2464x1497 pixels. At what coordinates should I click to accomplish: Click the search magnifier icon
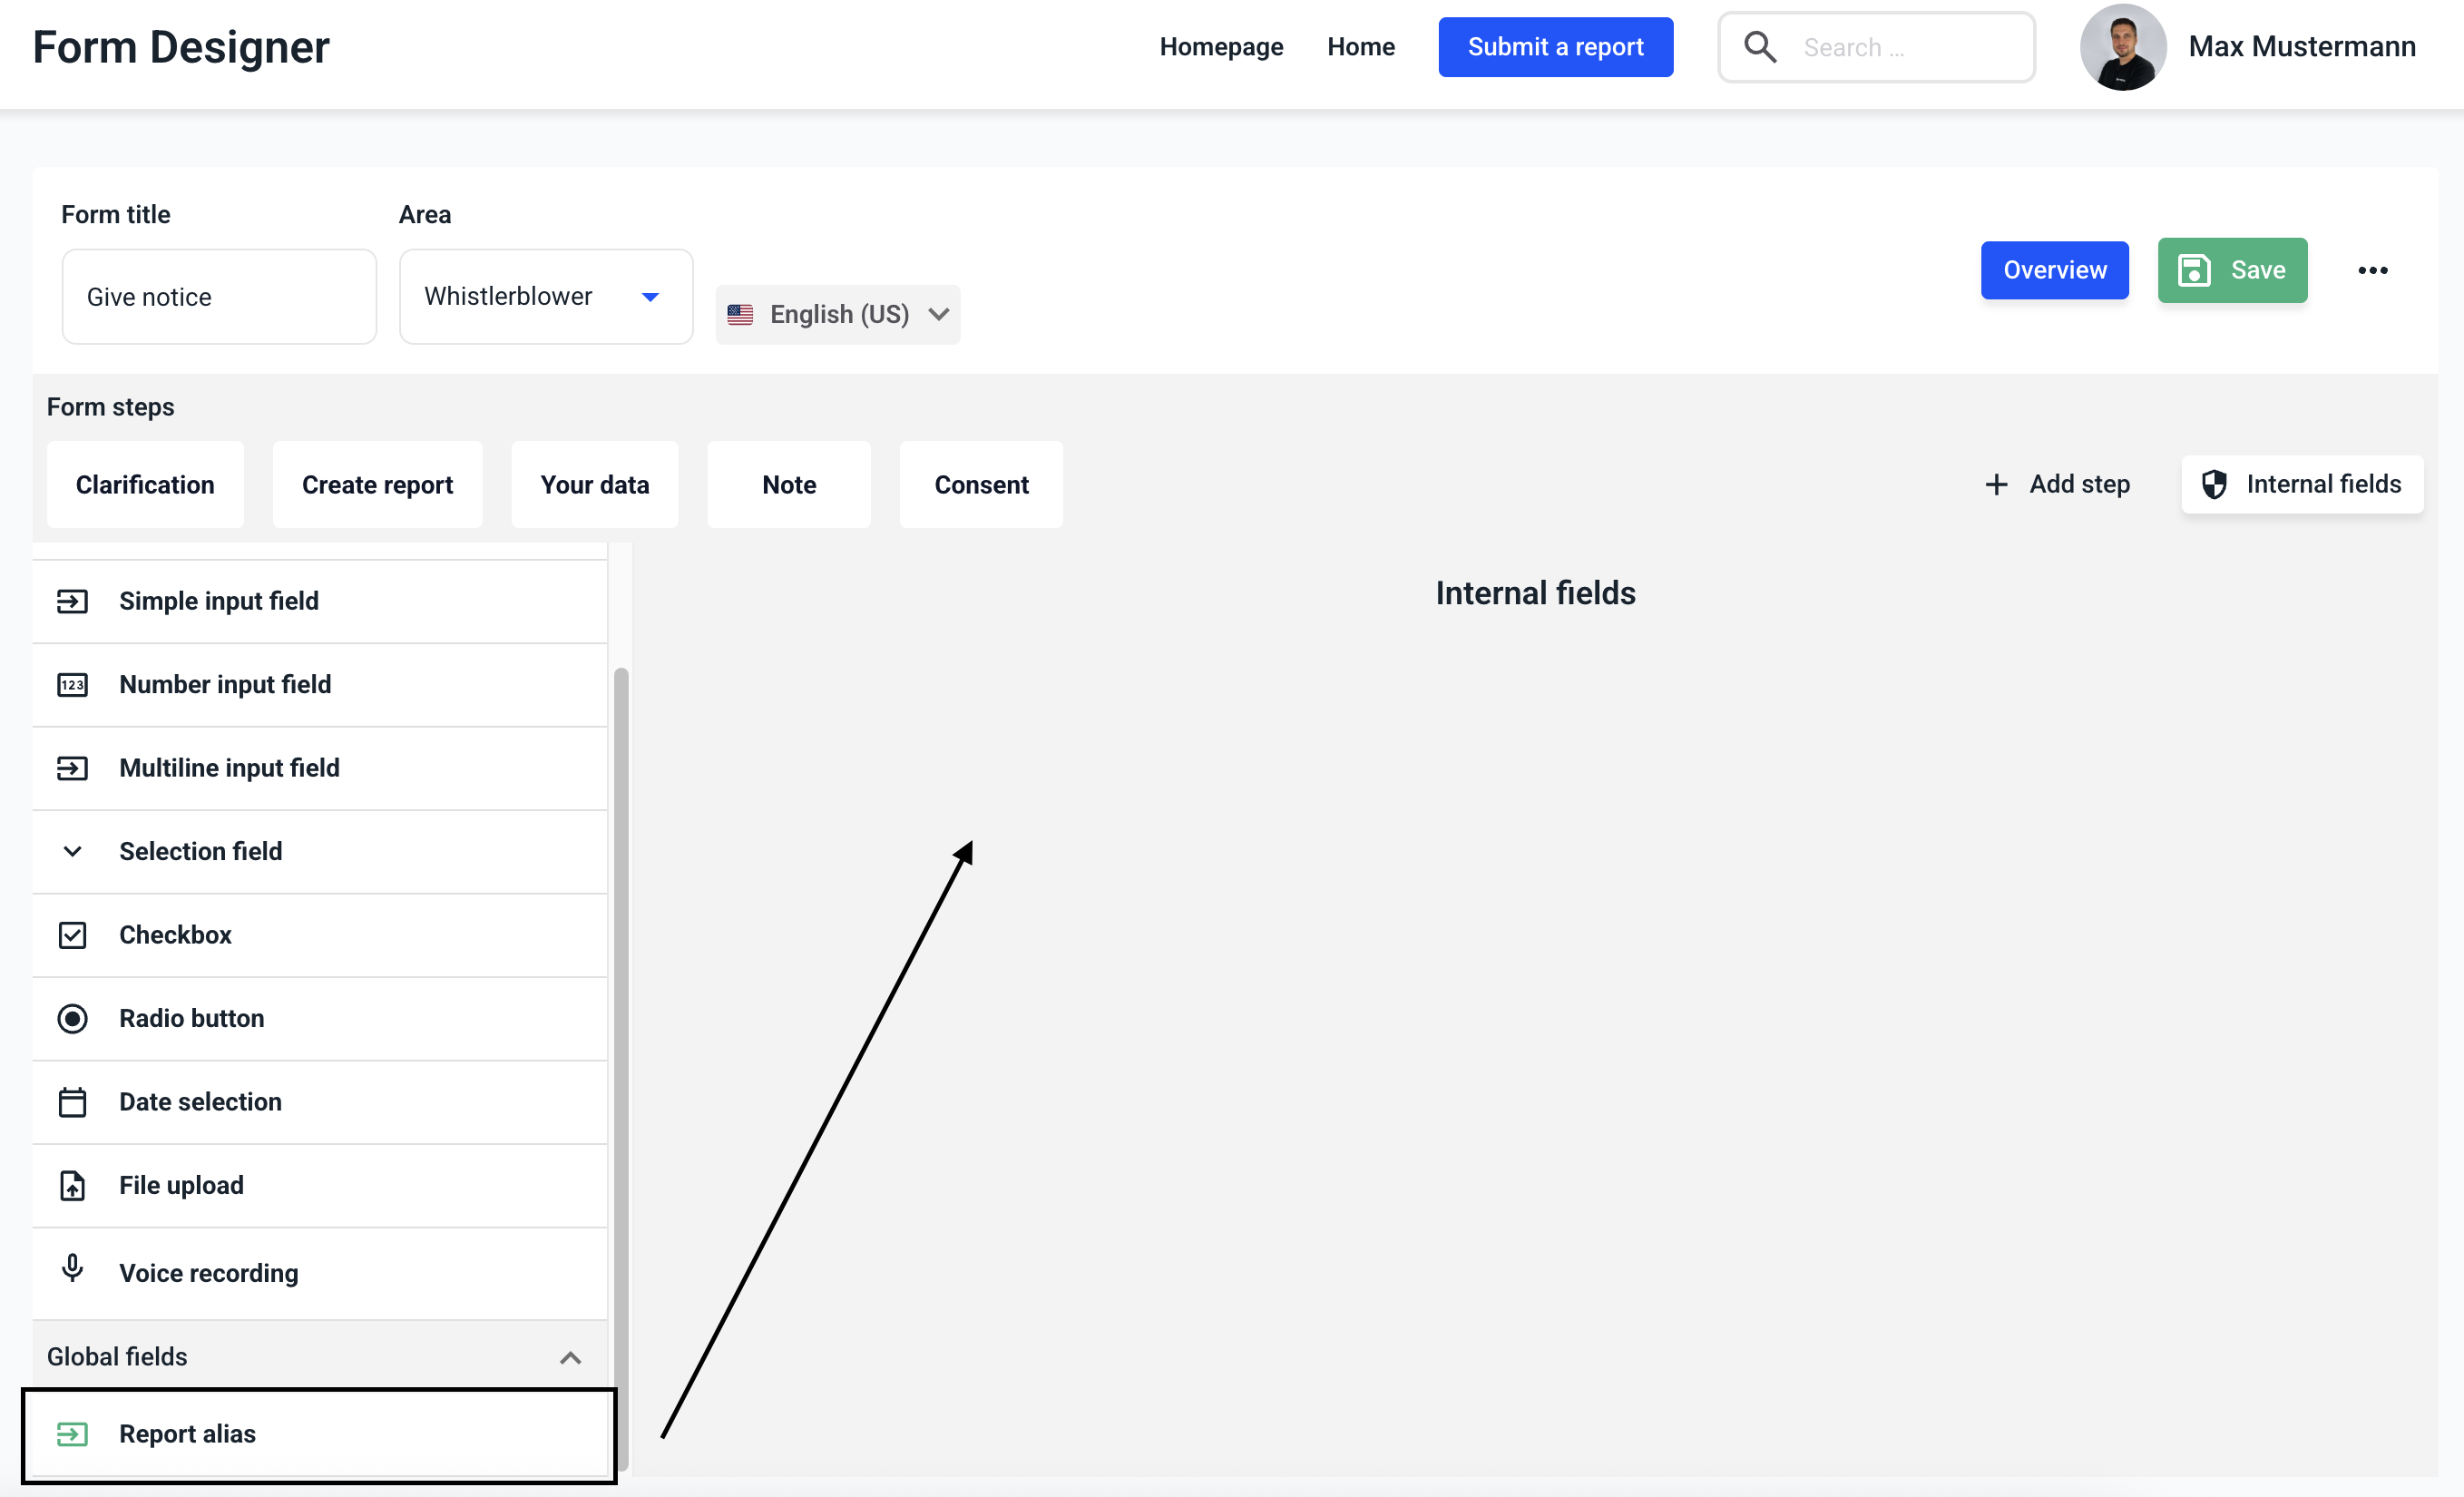(x=1760, y=47)
